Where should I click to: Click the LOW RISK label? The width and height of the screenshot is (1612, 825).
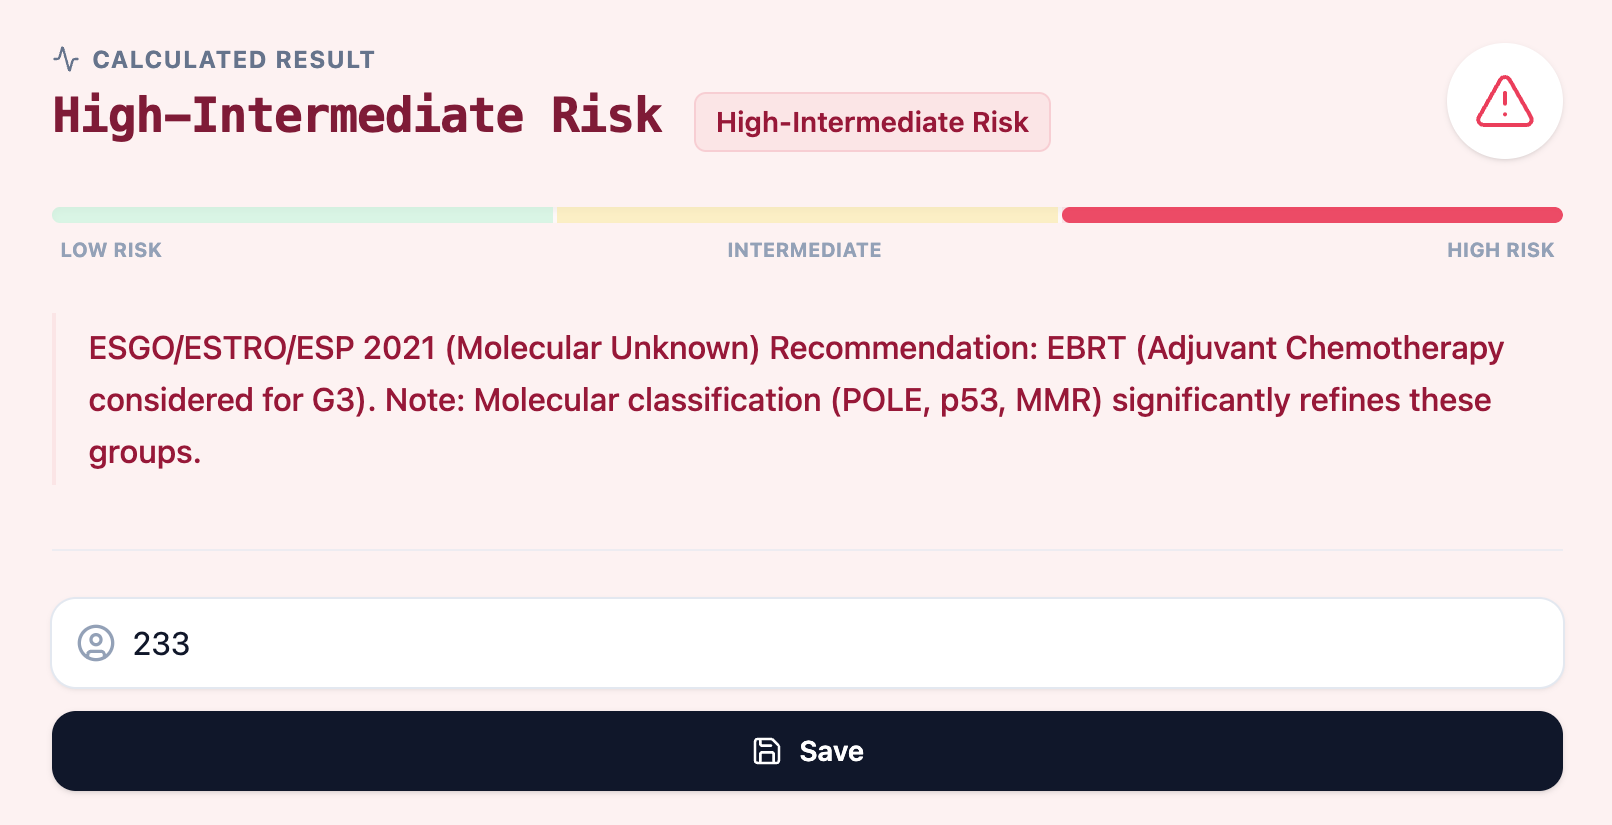click(110, 250)
